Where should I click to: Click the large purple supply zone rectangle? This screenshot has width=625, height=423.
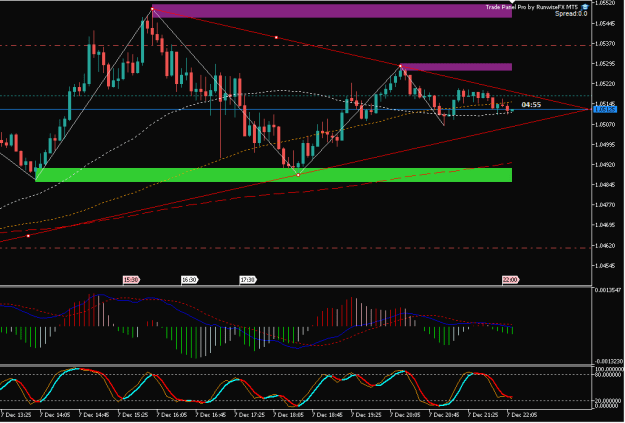tap(332, 11)
